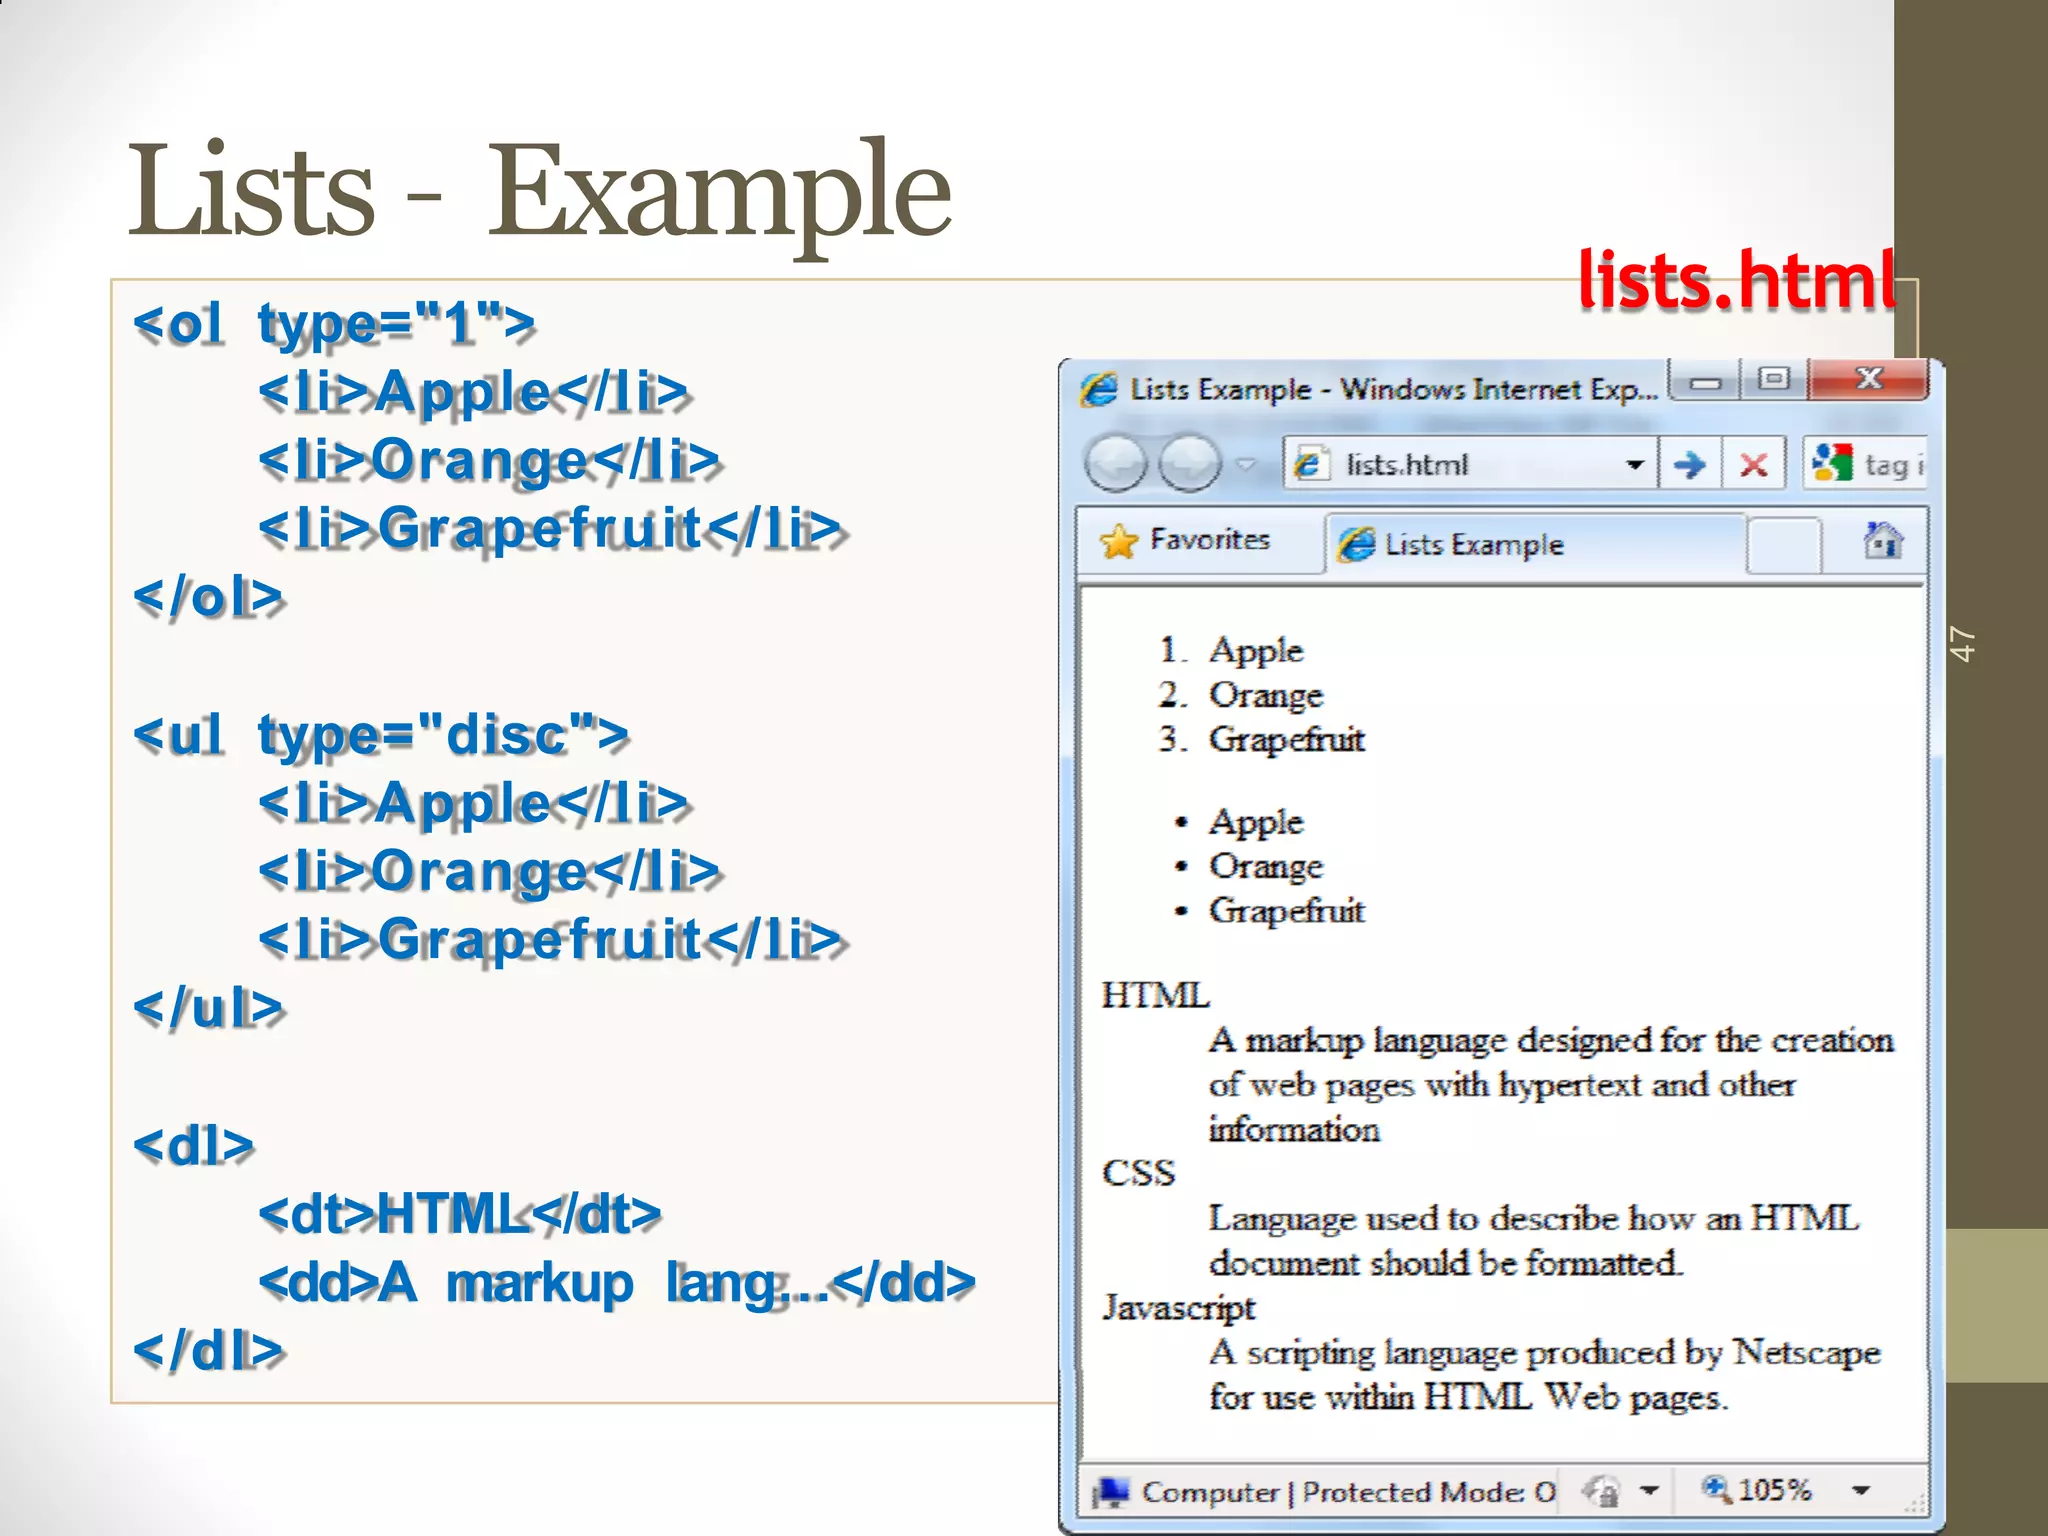Click the browser Back button
Screen dimensions: 2048x1536
1116,464
